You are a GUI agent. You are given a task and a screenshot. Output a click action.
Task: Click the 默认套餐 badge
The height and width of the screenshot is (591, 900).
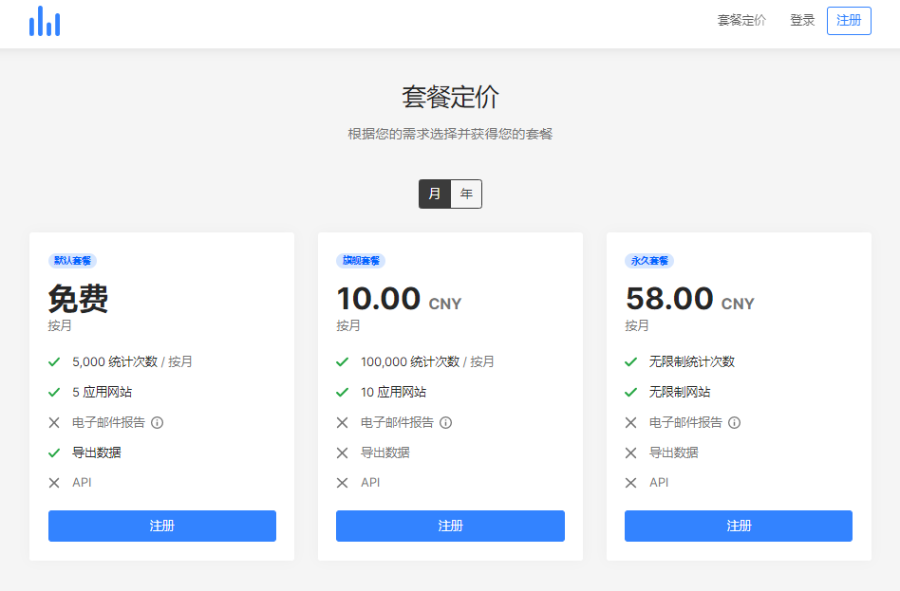point(72,260)
